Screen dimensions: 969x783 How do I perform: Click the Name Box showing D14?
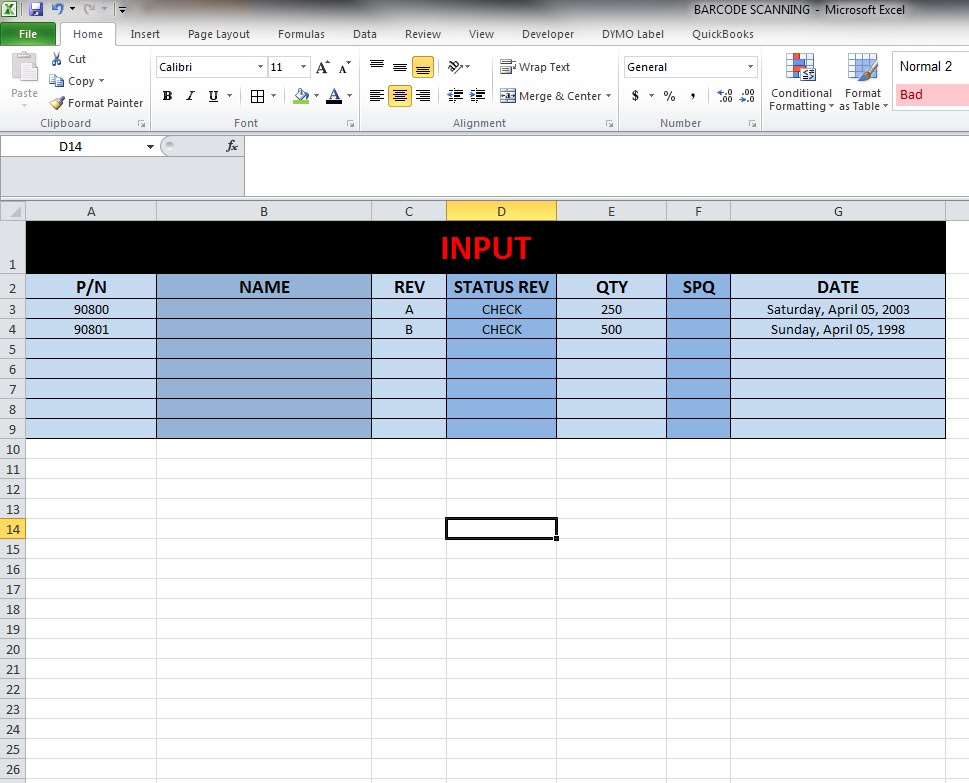(x=71, y=146)
